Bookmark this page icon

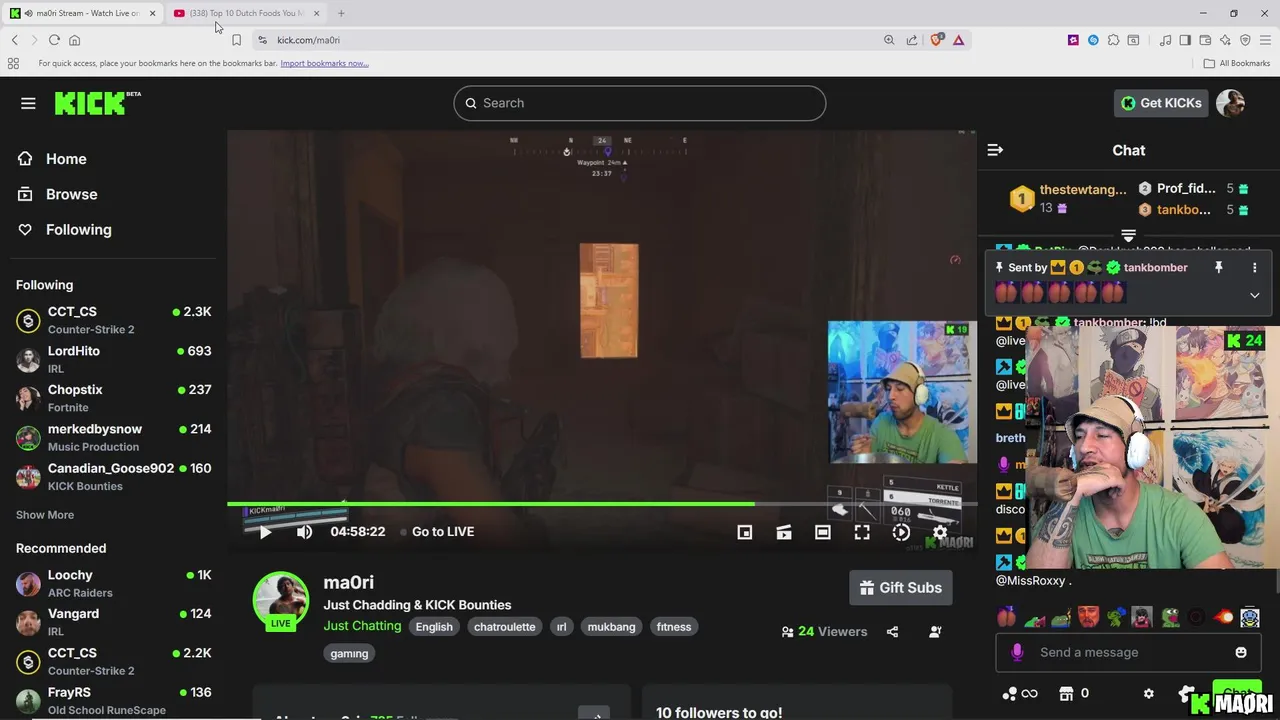(236, 40)
